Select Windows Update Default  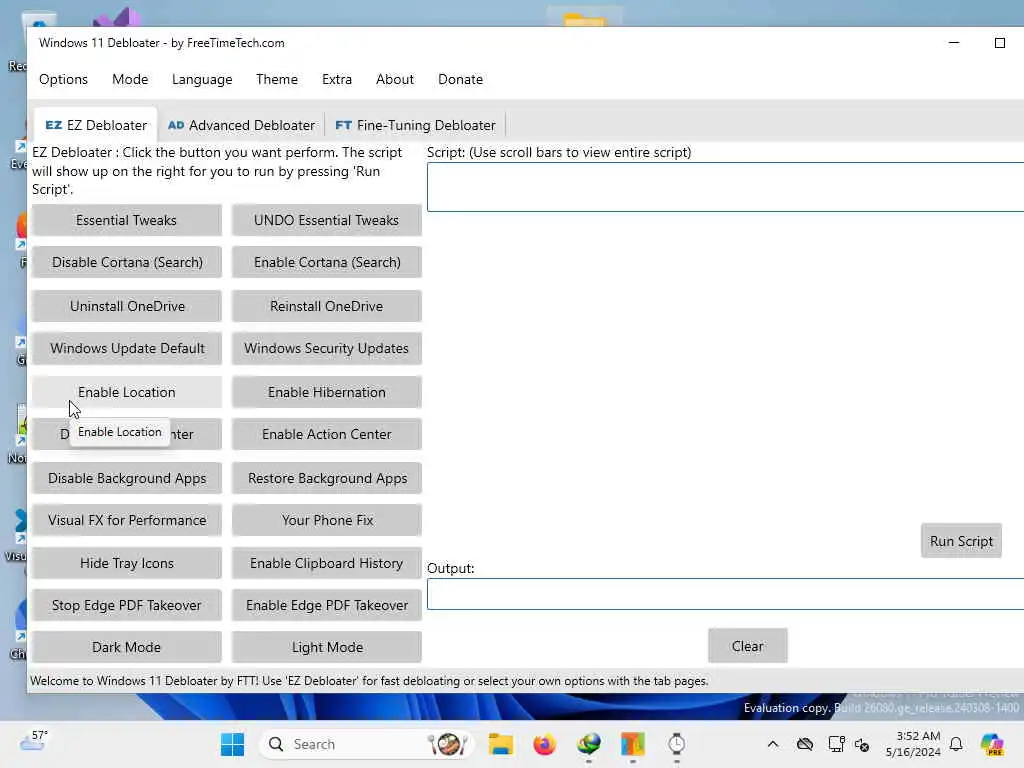click(x=127, y=348)
